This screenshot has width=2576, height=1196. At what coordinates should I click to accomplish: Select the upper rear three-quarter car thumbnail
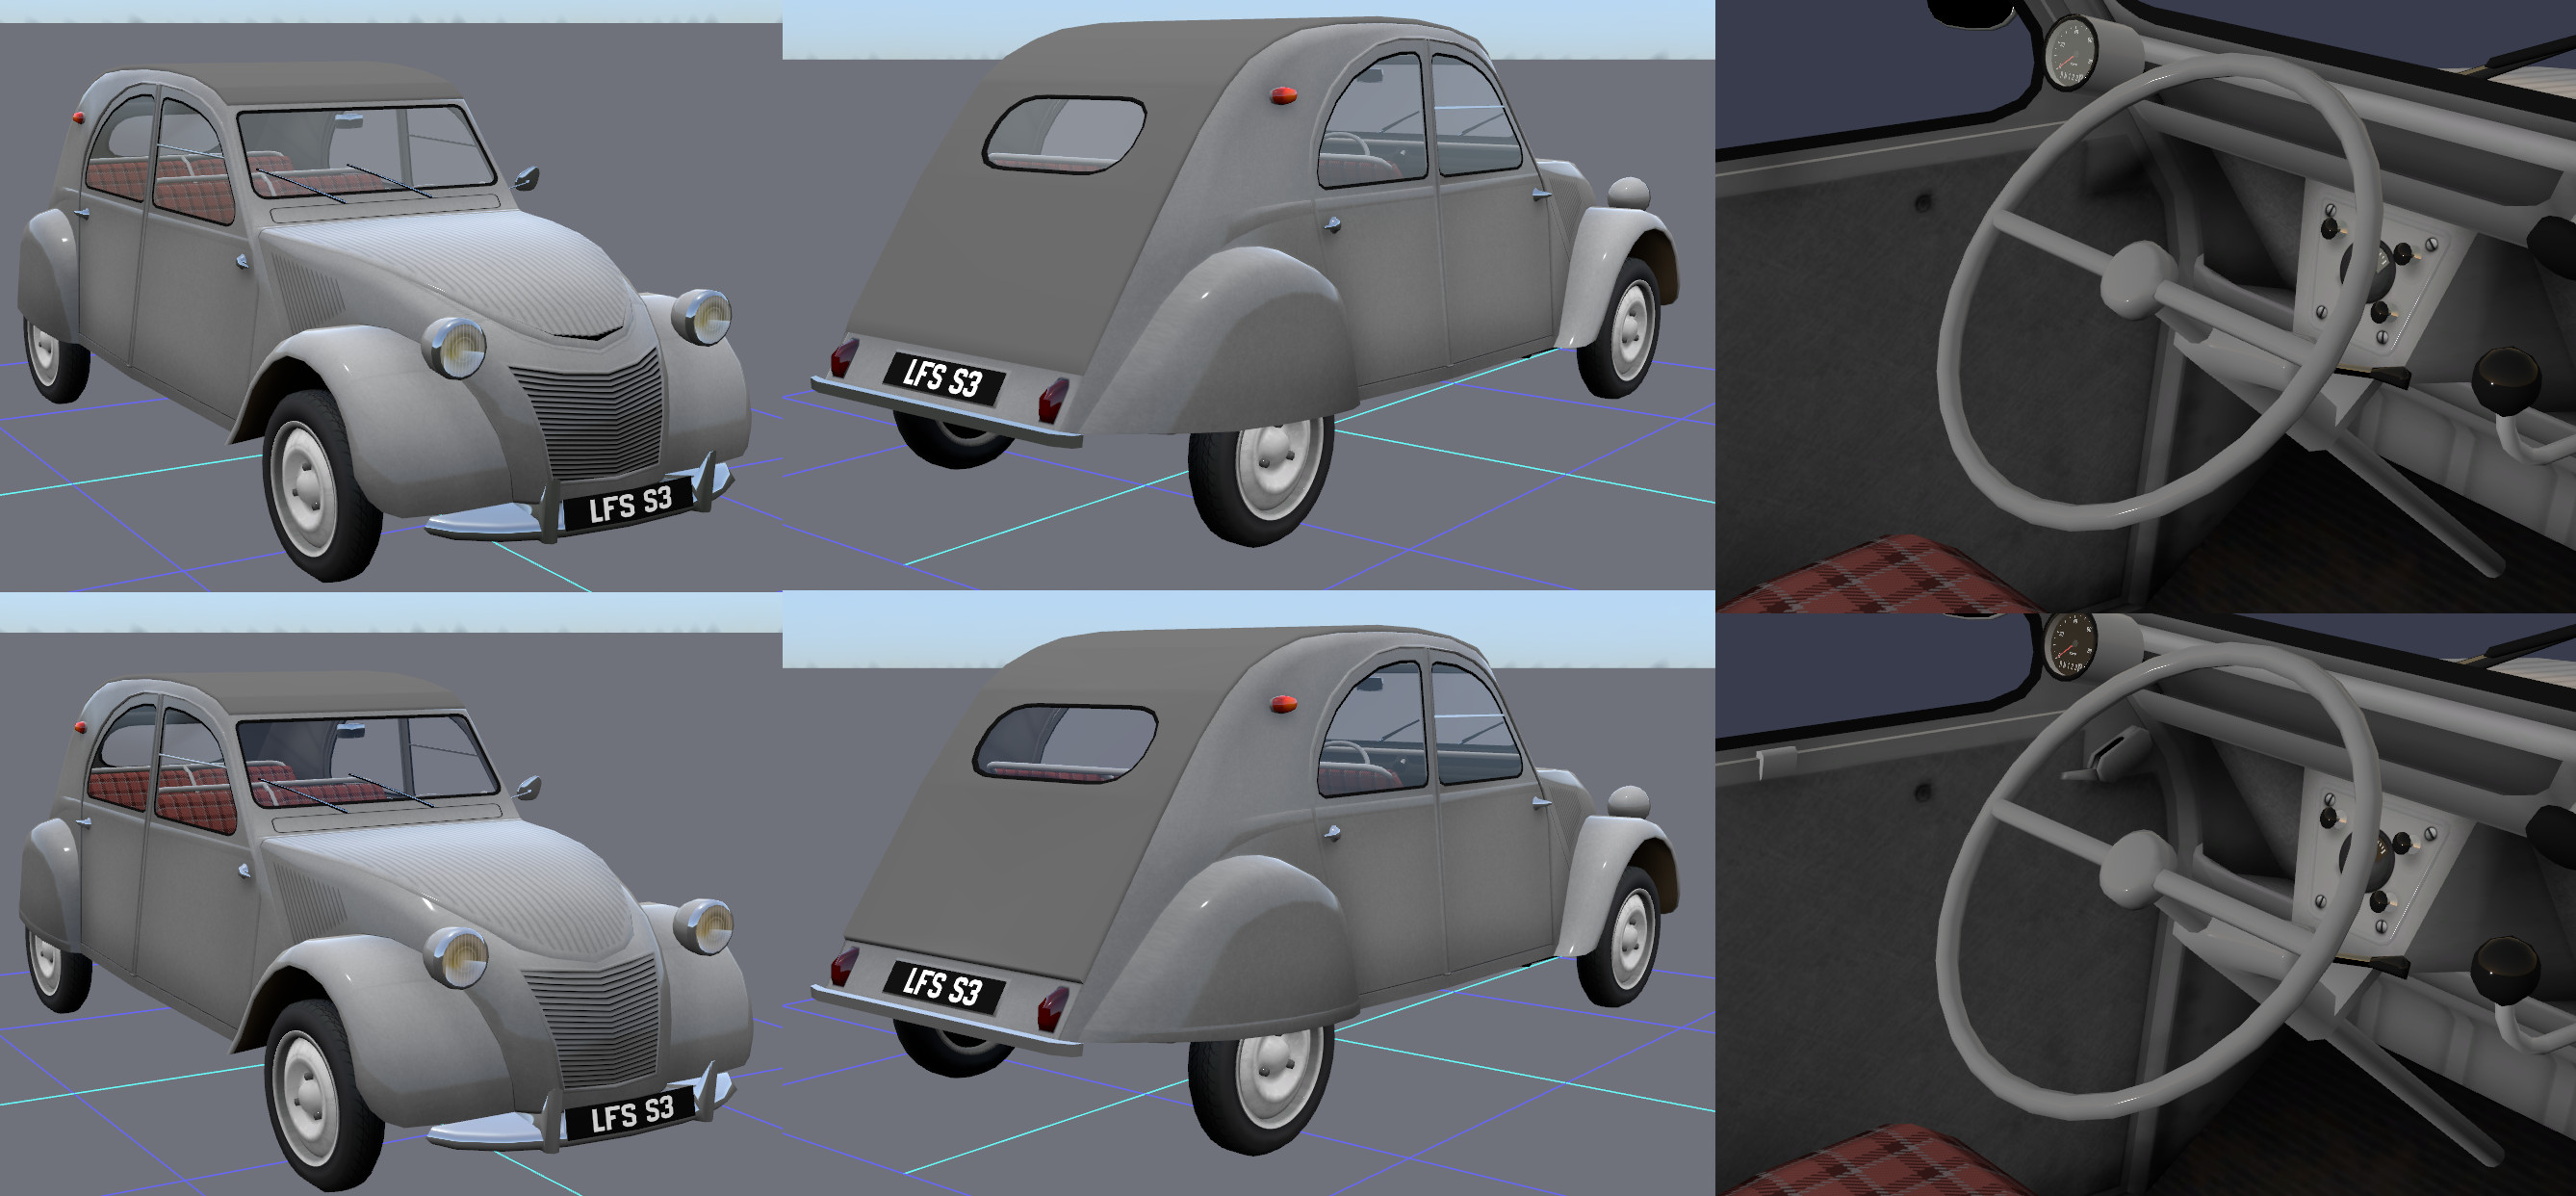click(x=1248, y=295)
